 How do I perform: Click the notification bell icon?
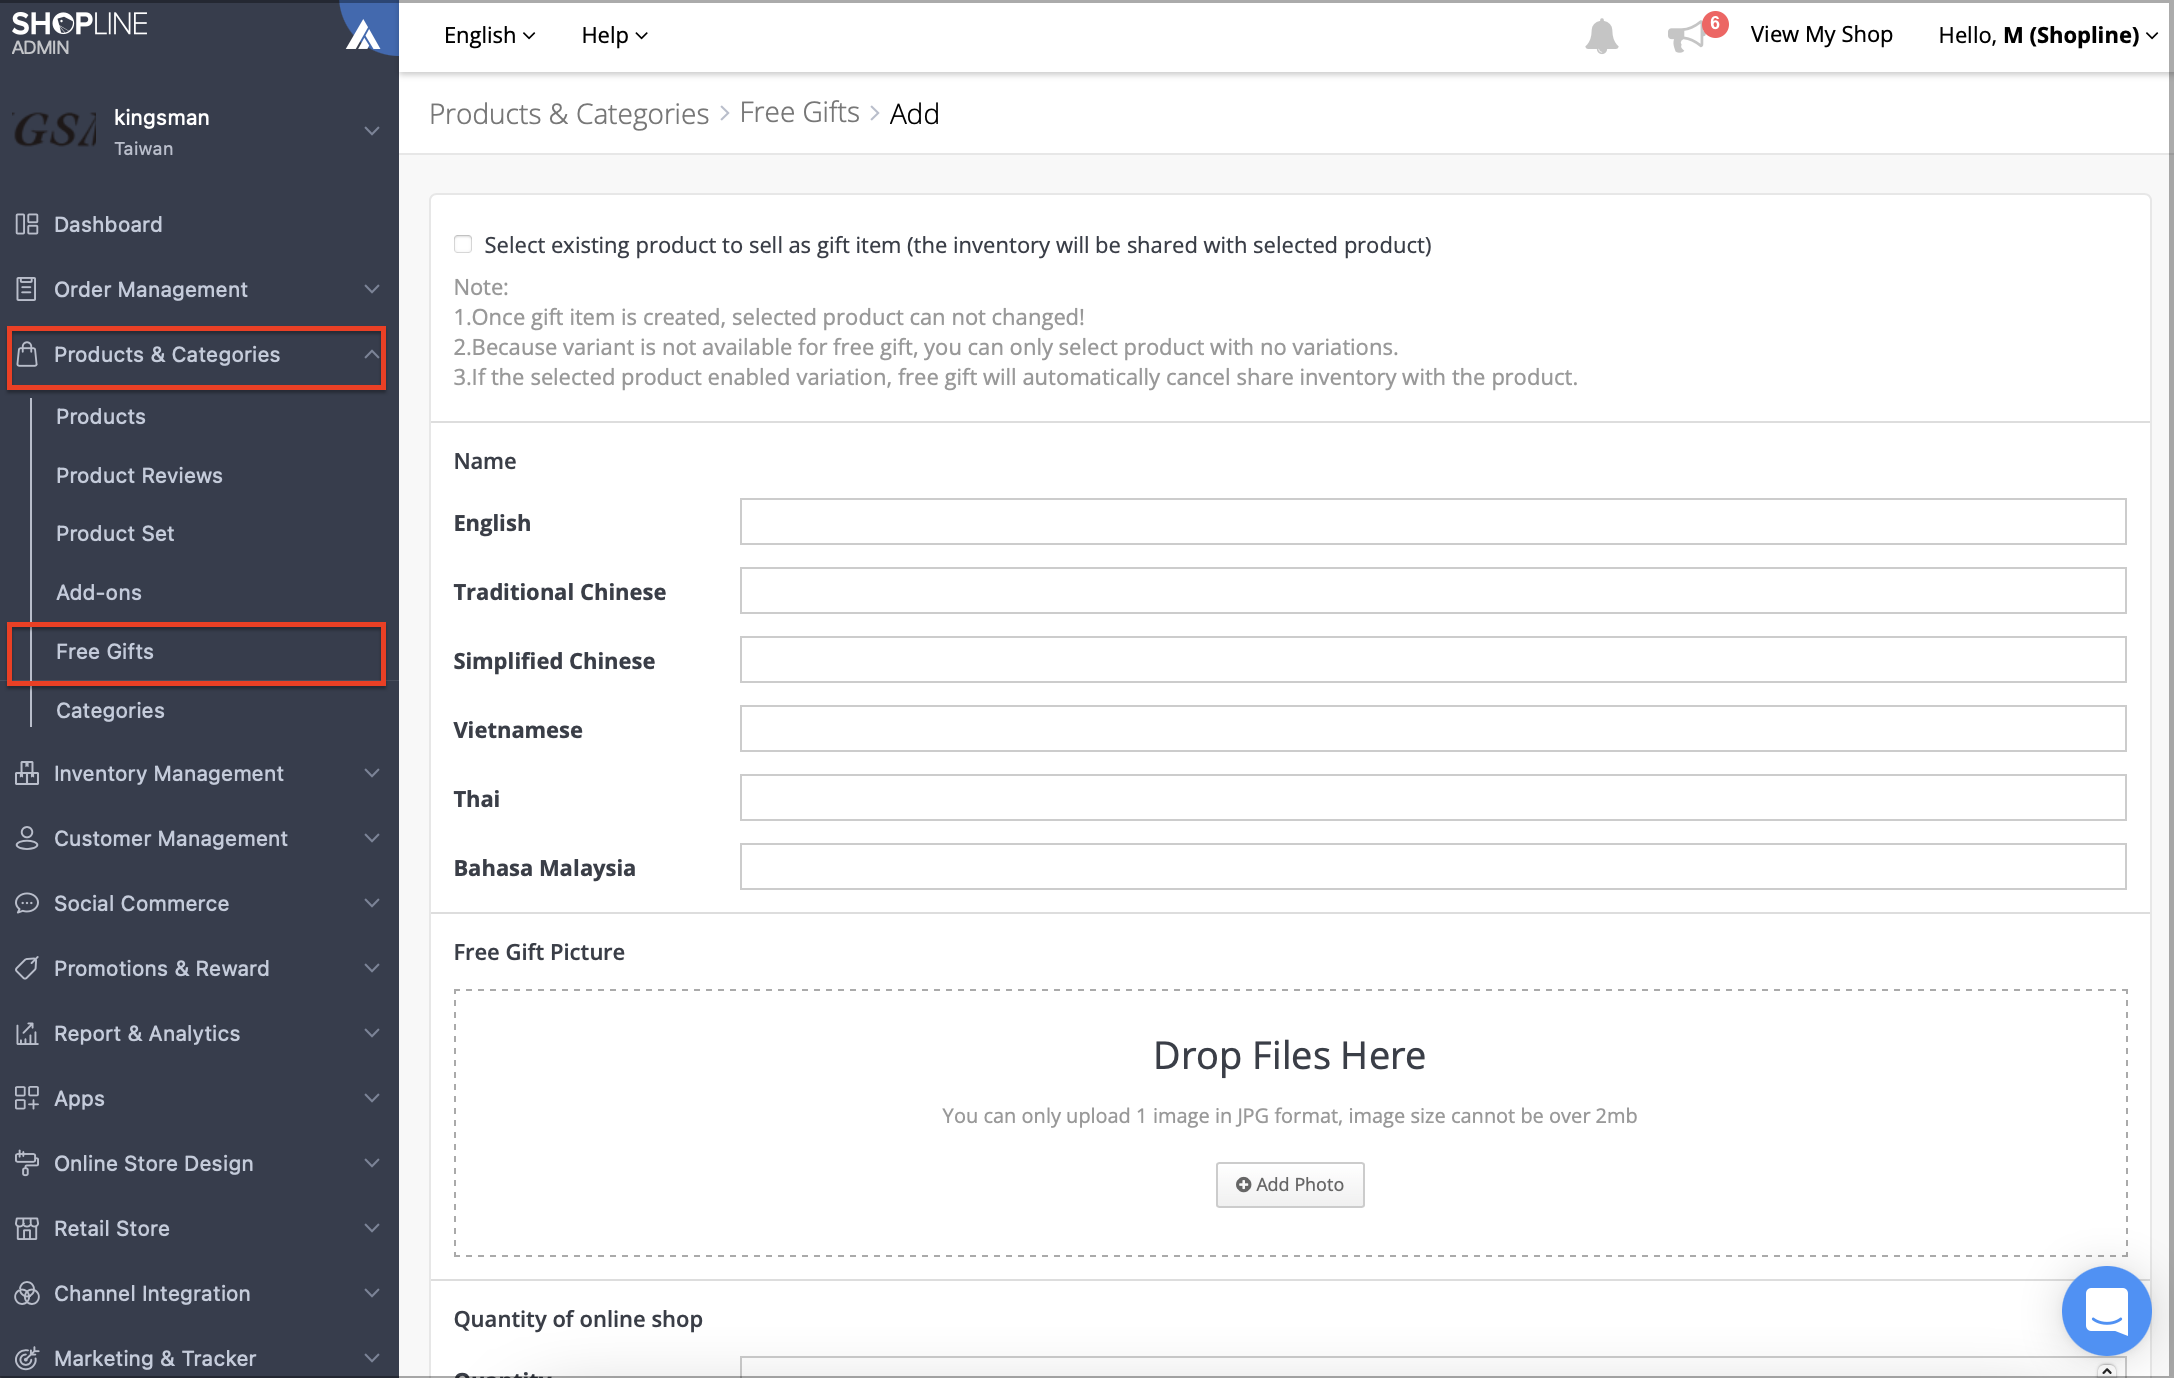pyautogui.click(x=1601, y=36)
